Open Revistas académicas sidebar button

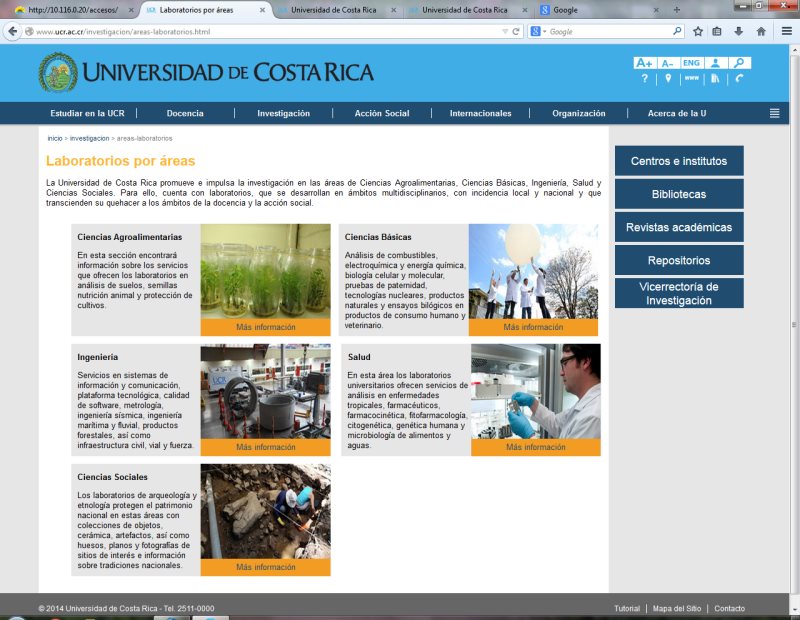click(x=679, y=227)
